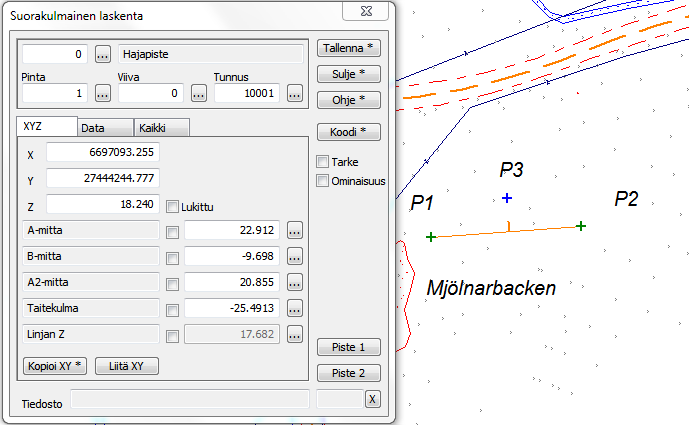Click the Piste 1 button

(x=348, y=347)
